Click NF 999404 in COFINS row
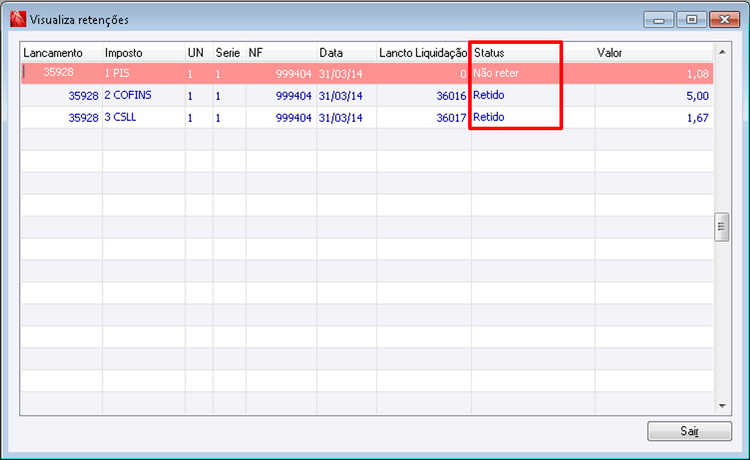This screenshot has height=460, width=750. click(x=281, y=96)
